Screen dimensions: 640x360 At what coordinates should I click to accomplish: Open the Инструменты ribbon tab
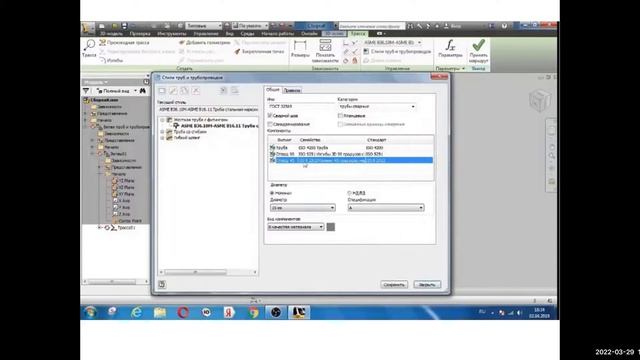click(x=172, y=33)
